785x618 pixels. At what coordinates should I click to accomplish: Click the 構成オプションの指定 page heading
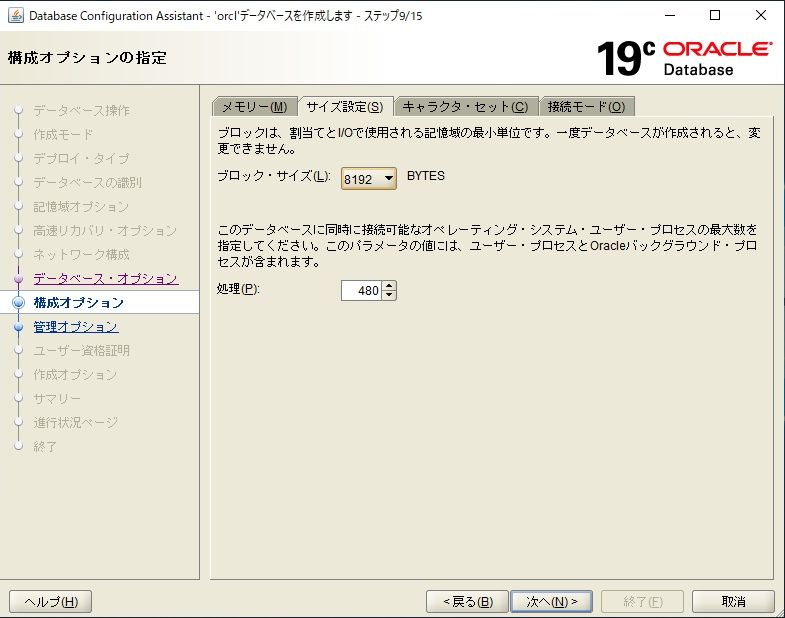[x=87, y=58]
